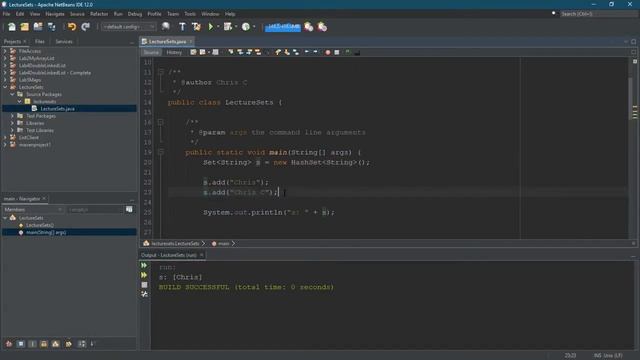Click the Output settings wrench icon
This screenshot has width=640, height=360.
(144, 294)
